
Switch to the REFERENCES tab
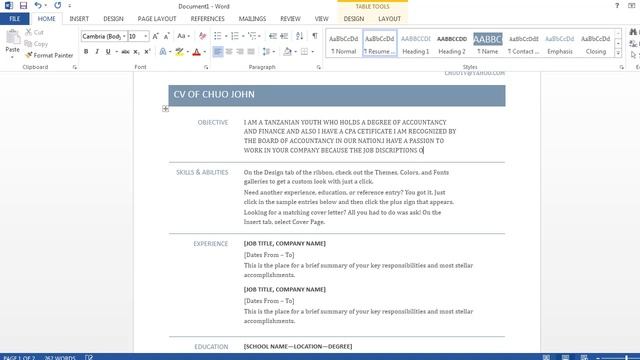point(207,19)
